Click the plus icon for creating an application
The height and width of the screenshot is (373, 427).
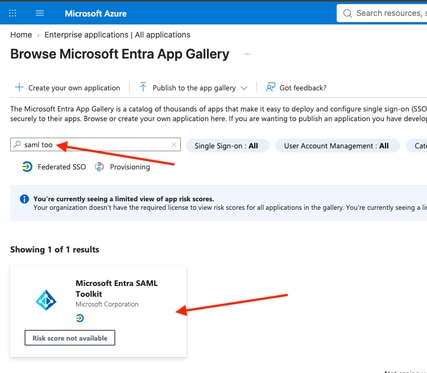click(x=19, y=87)
